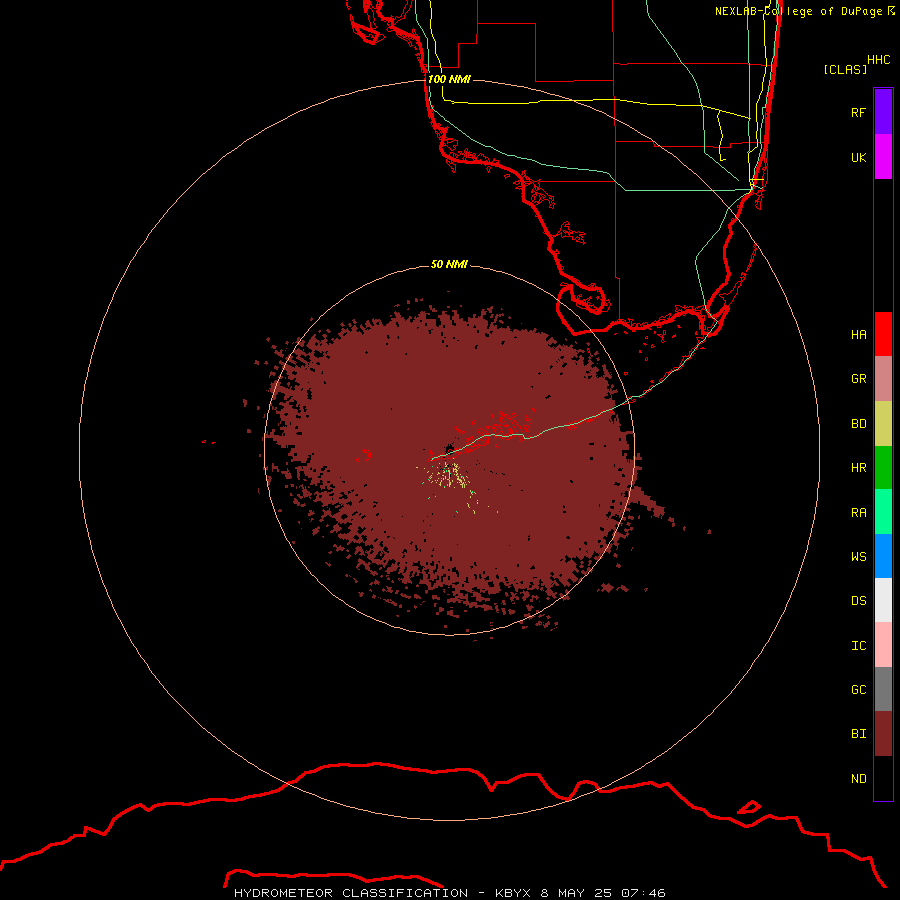Viewport: 900px width, 900px height.
Task: Select the GR pink legend swatch
Action: point(883,379)
